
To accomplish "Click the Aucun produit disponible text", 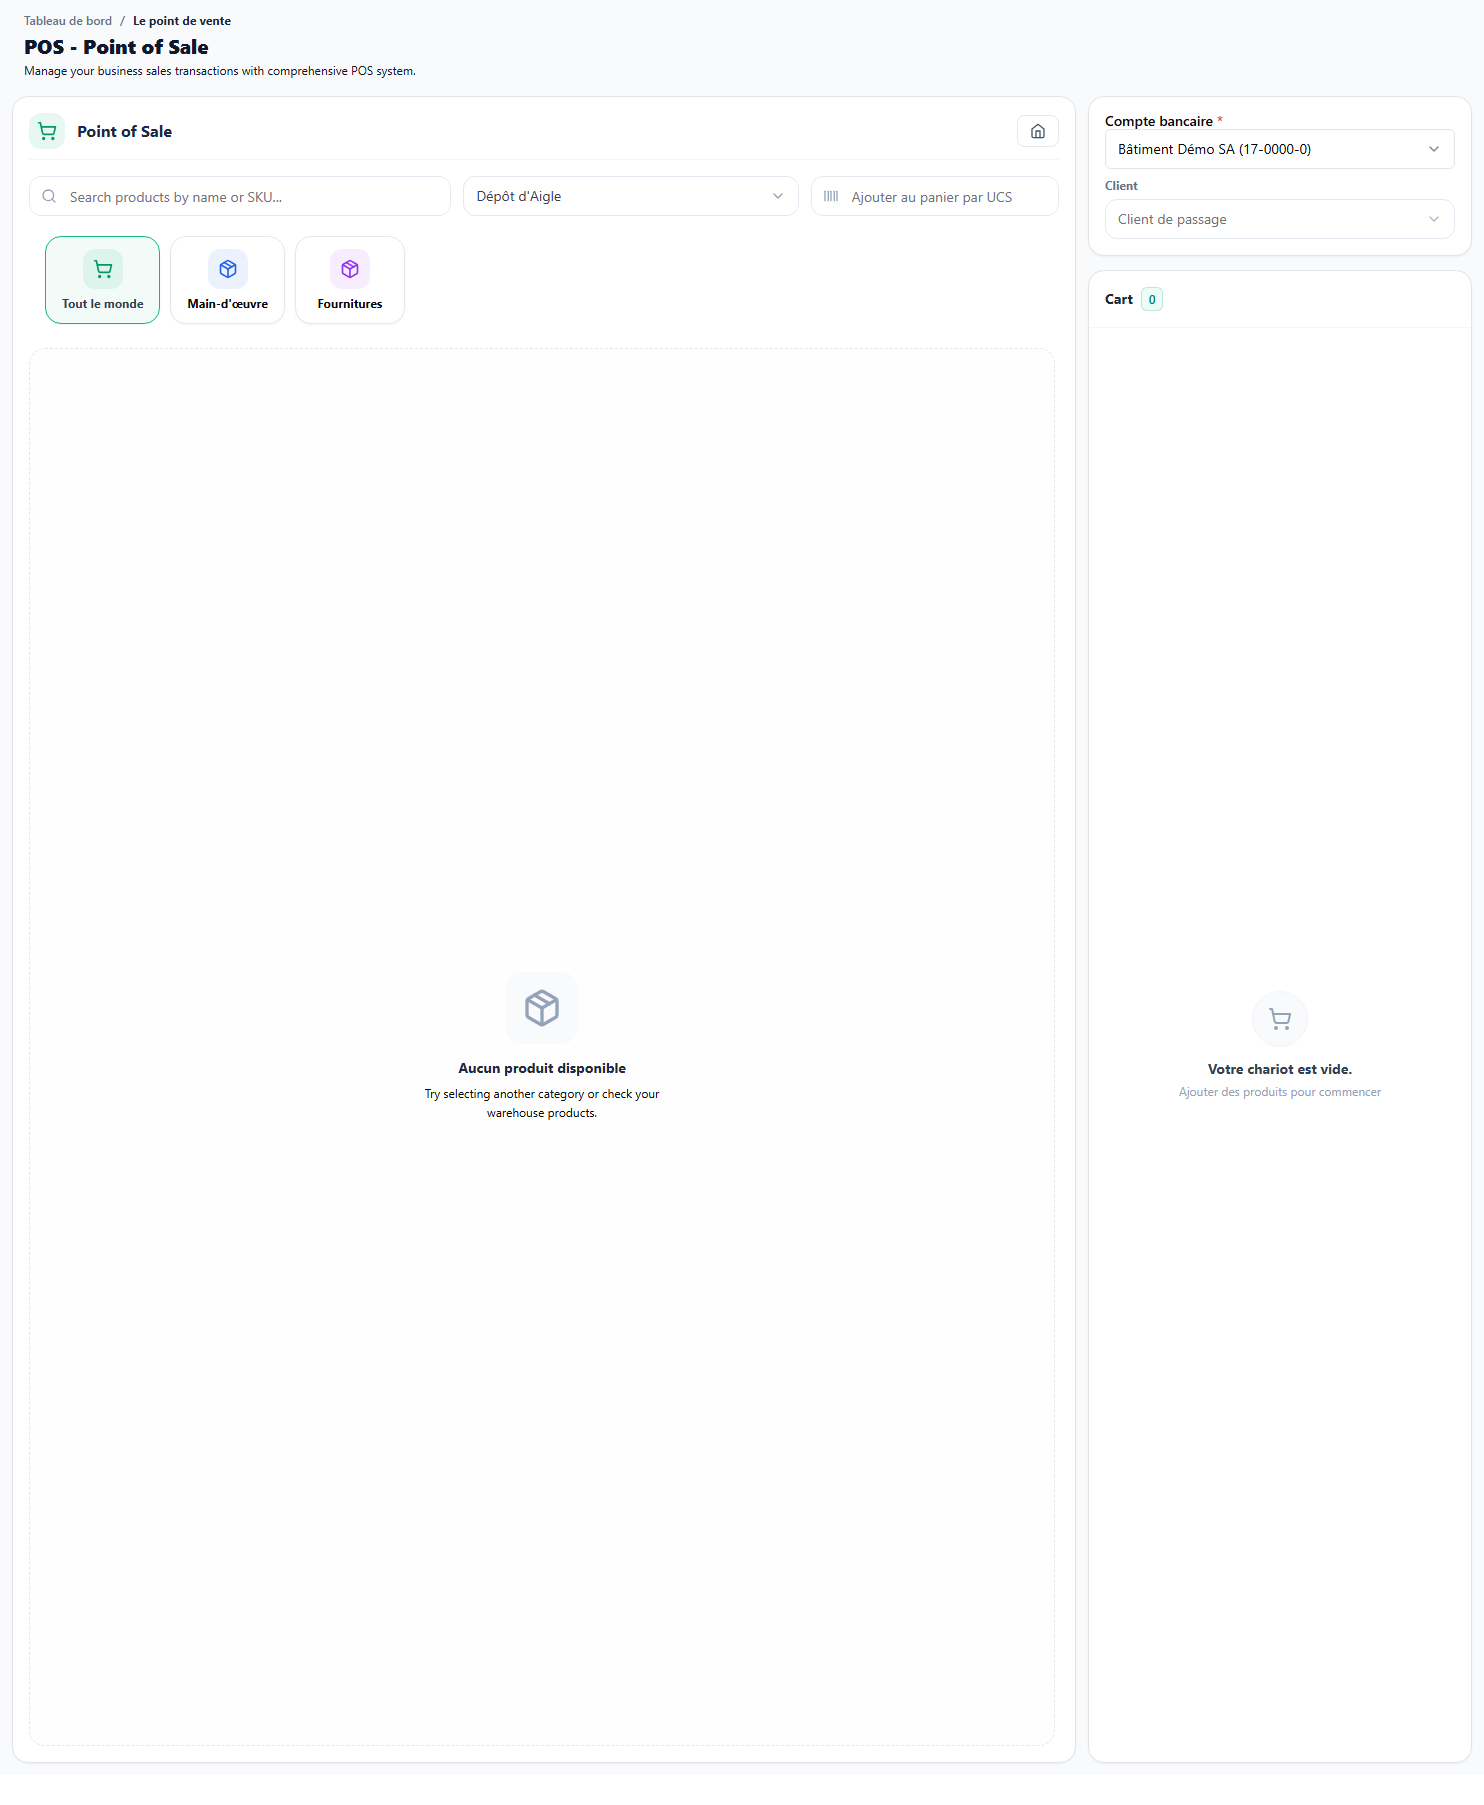I will [542, 1068].
